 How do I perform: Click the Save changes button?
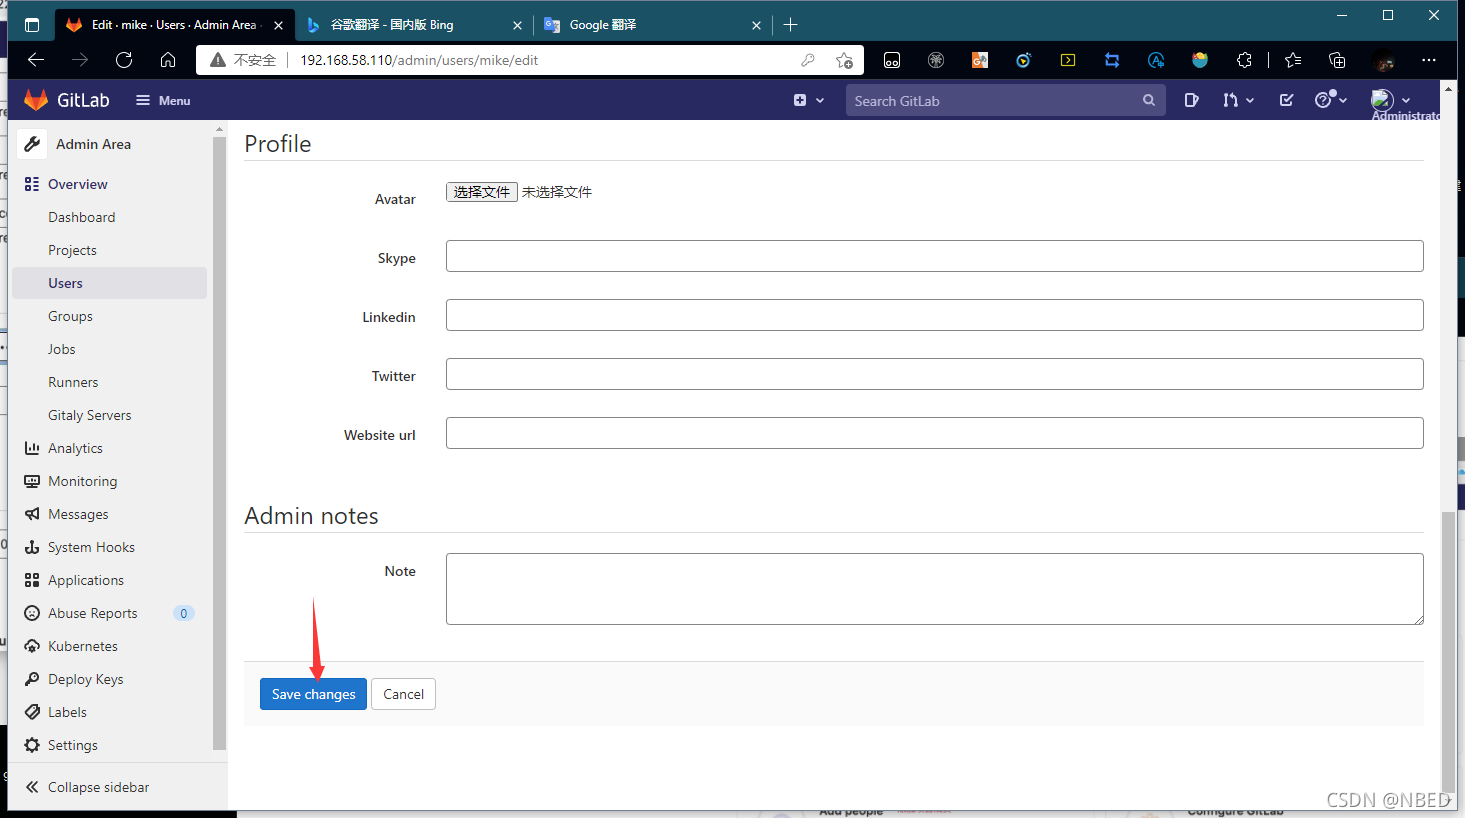[x=313, y=694]
